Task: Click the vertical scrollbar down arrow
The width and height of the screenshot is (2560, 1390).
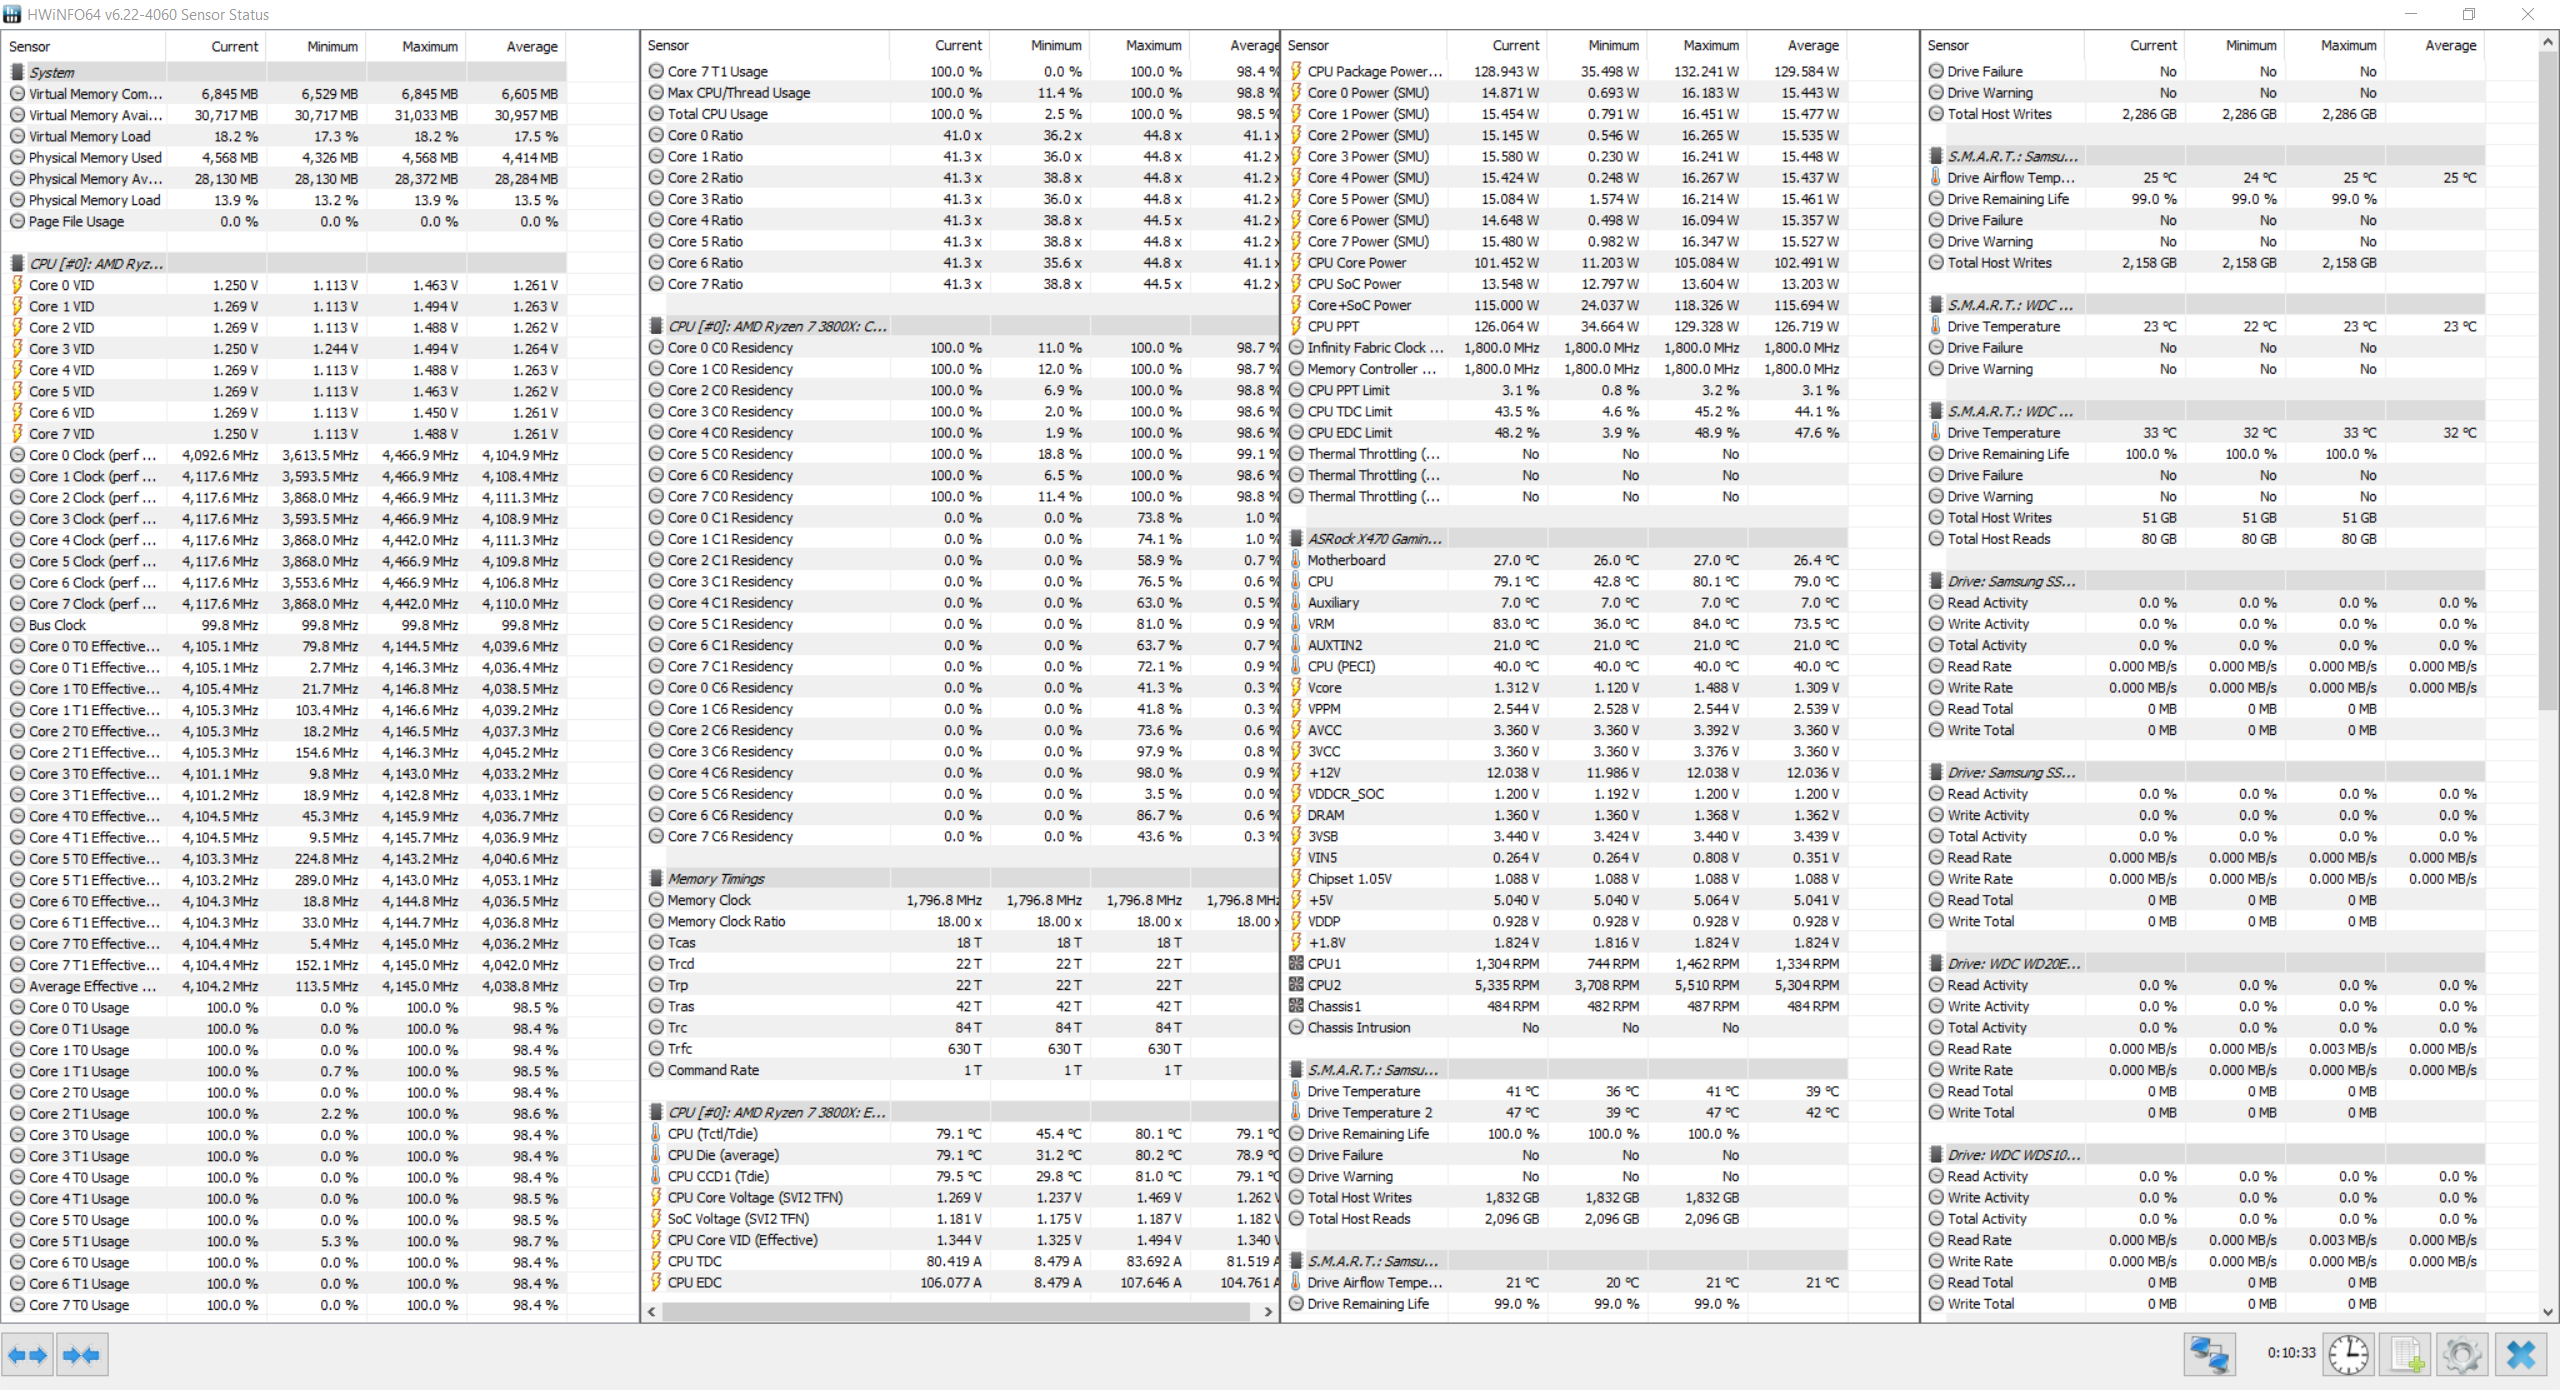Action: (2549, 1311)
